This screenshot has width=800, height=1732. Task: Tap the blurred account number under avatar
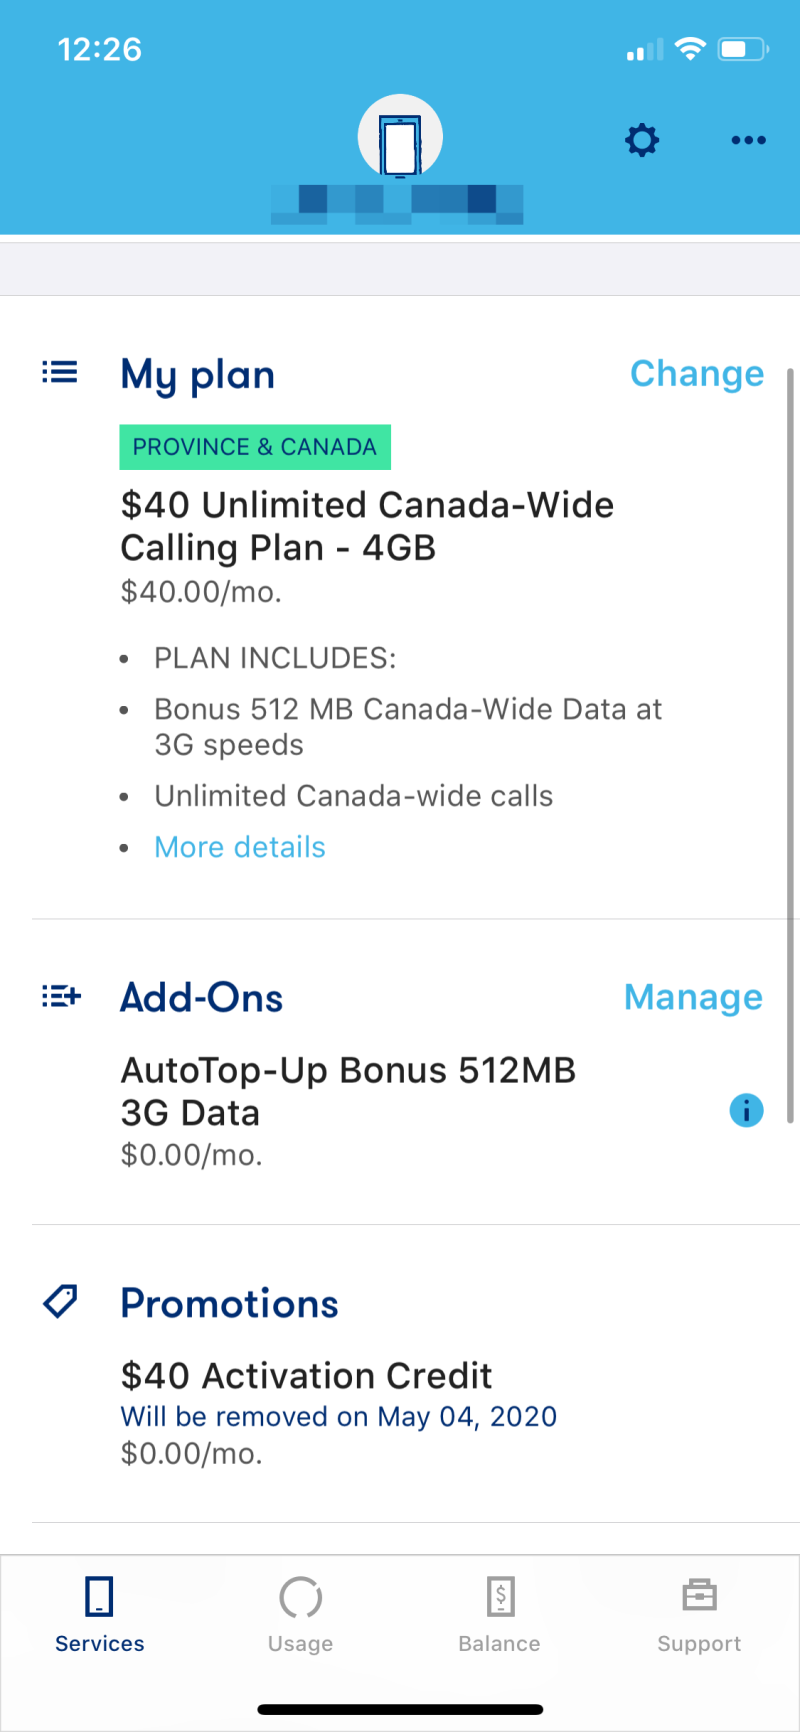point(398,204)
